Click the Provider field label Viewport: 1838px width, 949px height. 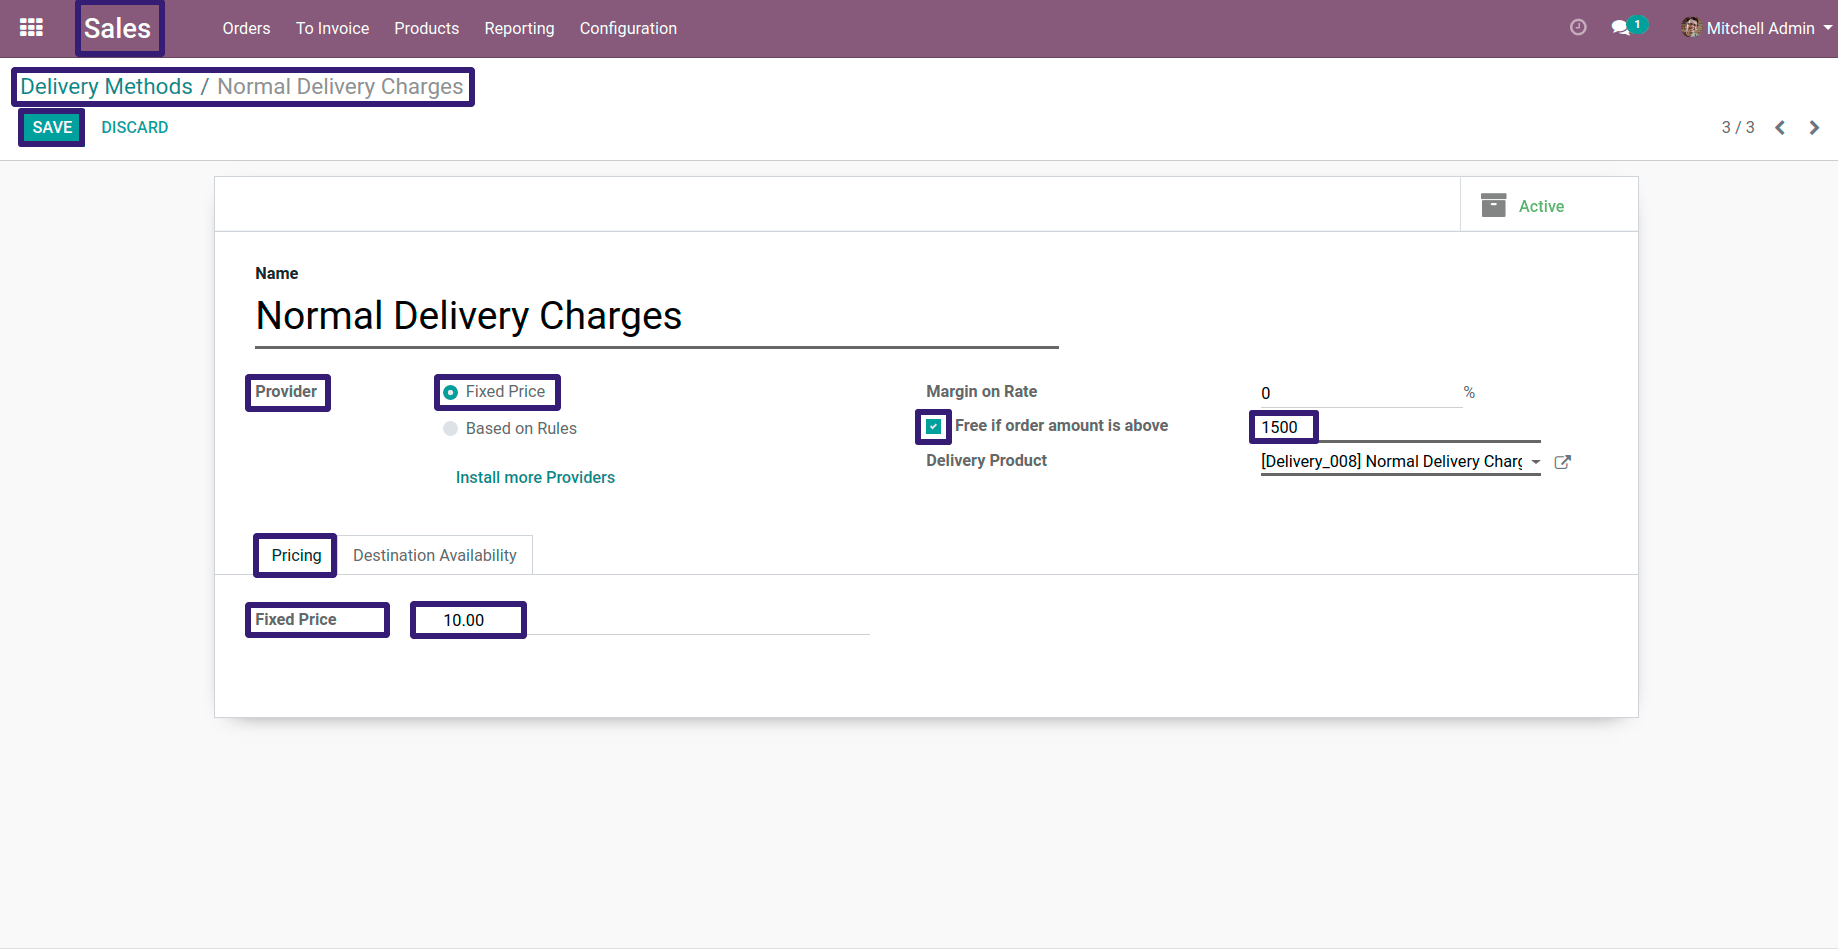coord(286,391)
